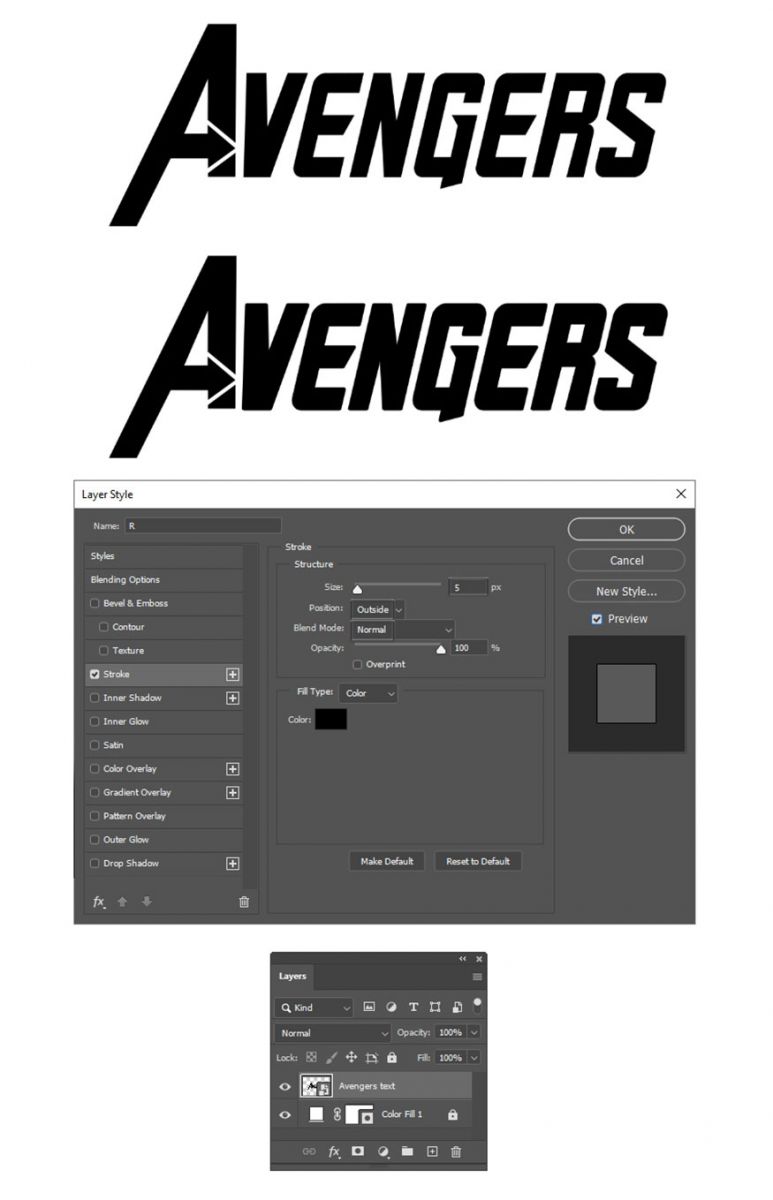The width and height of the screenshot is (773, 1200).
Task: Add a layer mask icon
Action: [x=358, y=1152]
